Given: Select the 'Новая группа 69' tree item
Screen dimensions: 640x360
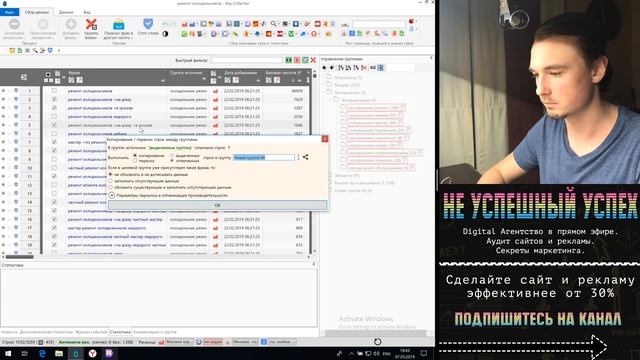Looking at the screenshot, I should pos(353,191).
